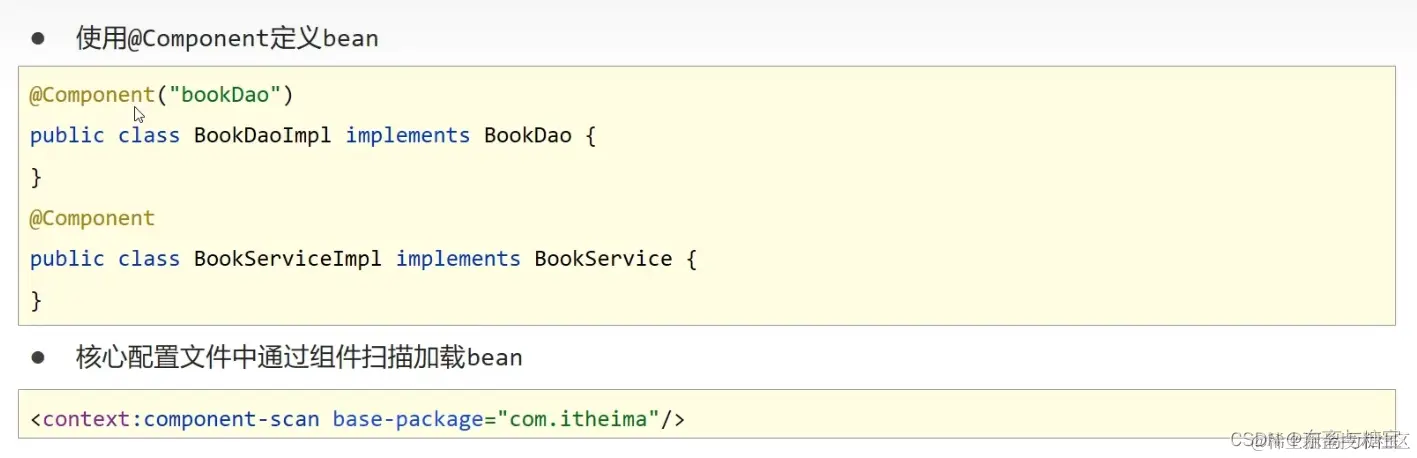Click "public class" before BookServiceImpl
Viewport: 1417px width, 458px height.
105,259
